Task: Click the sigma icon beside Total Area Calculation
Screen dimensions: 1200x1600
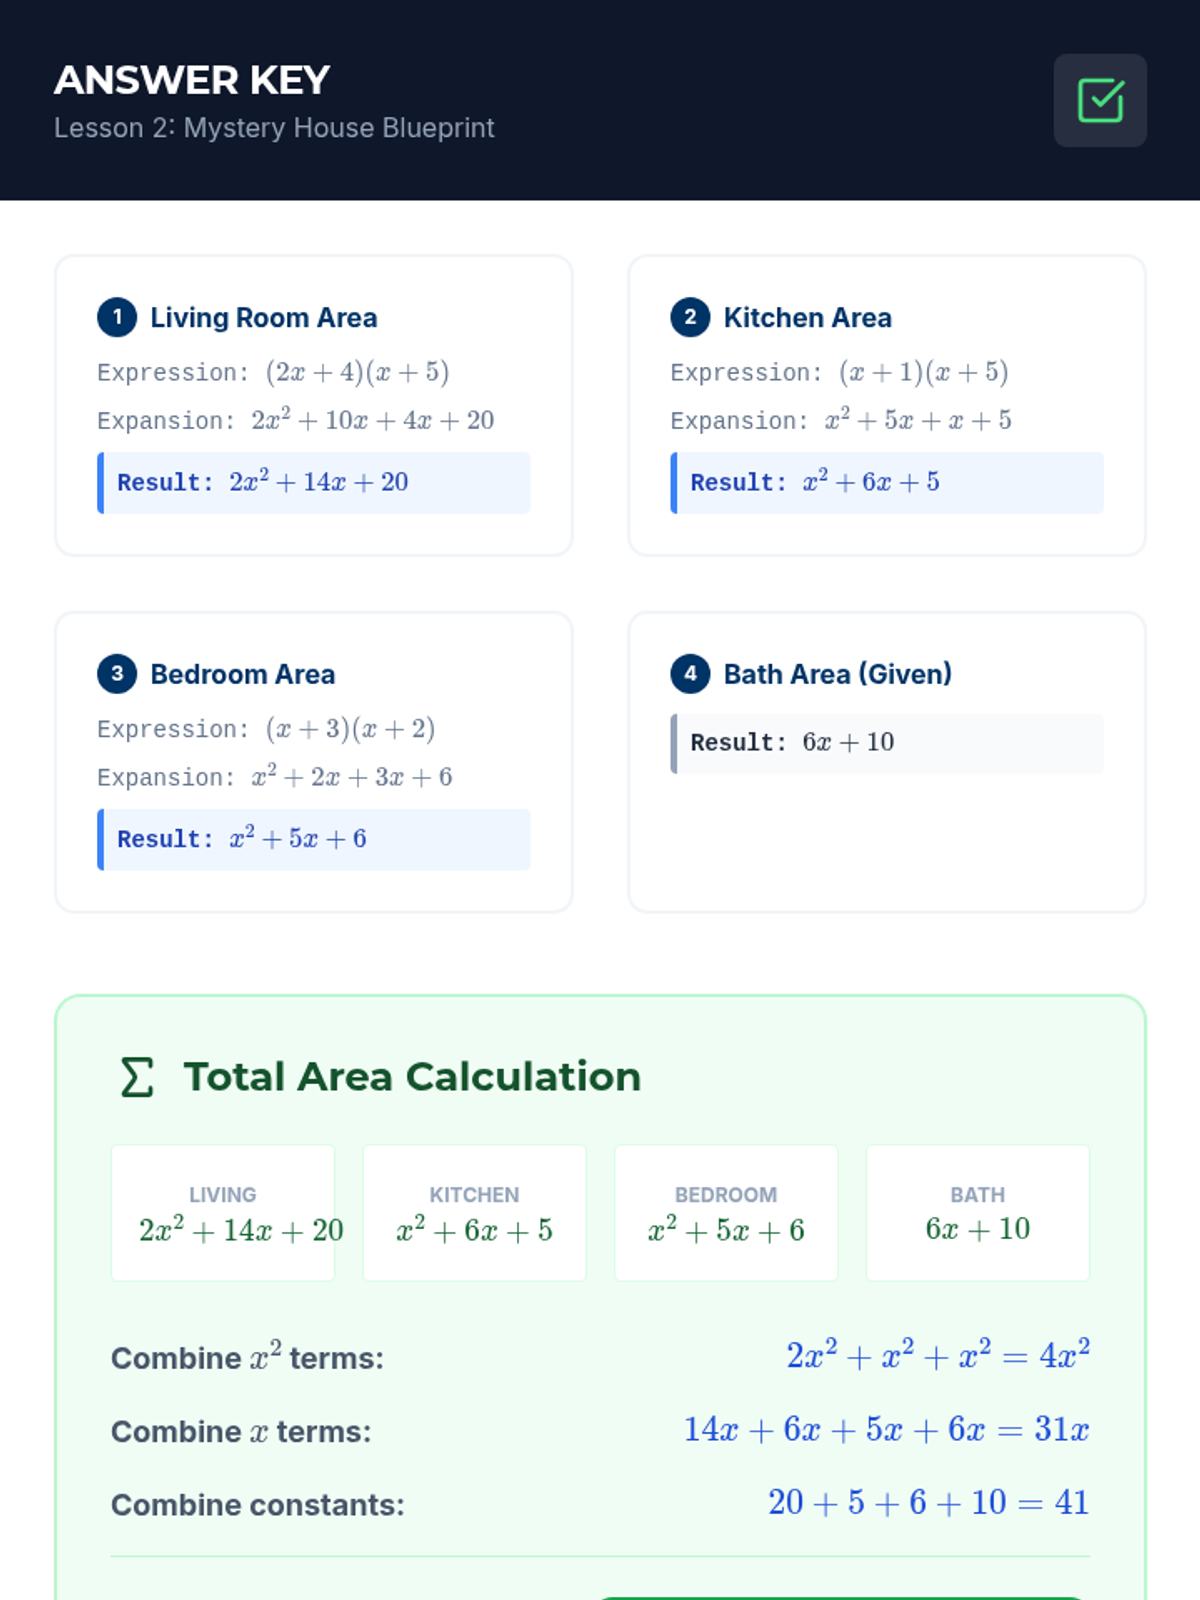Action: click(137, 1077)
